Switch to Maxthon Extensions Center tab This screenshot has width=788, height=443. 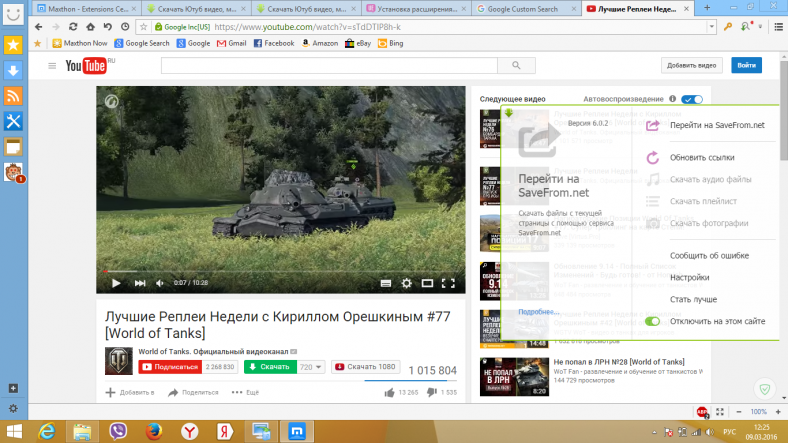tap(87, 9)
